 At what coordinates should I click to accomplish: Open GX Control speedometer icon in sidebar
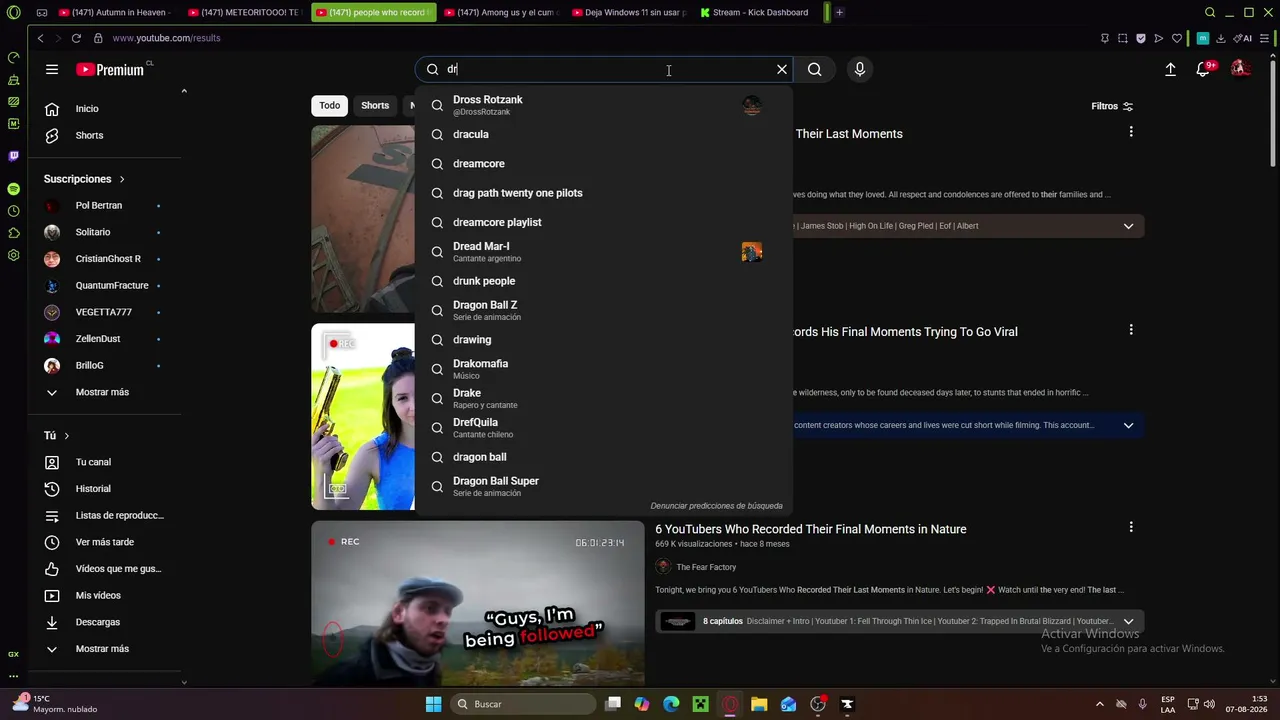point(13,57)
